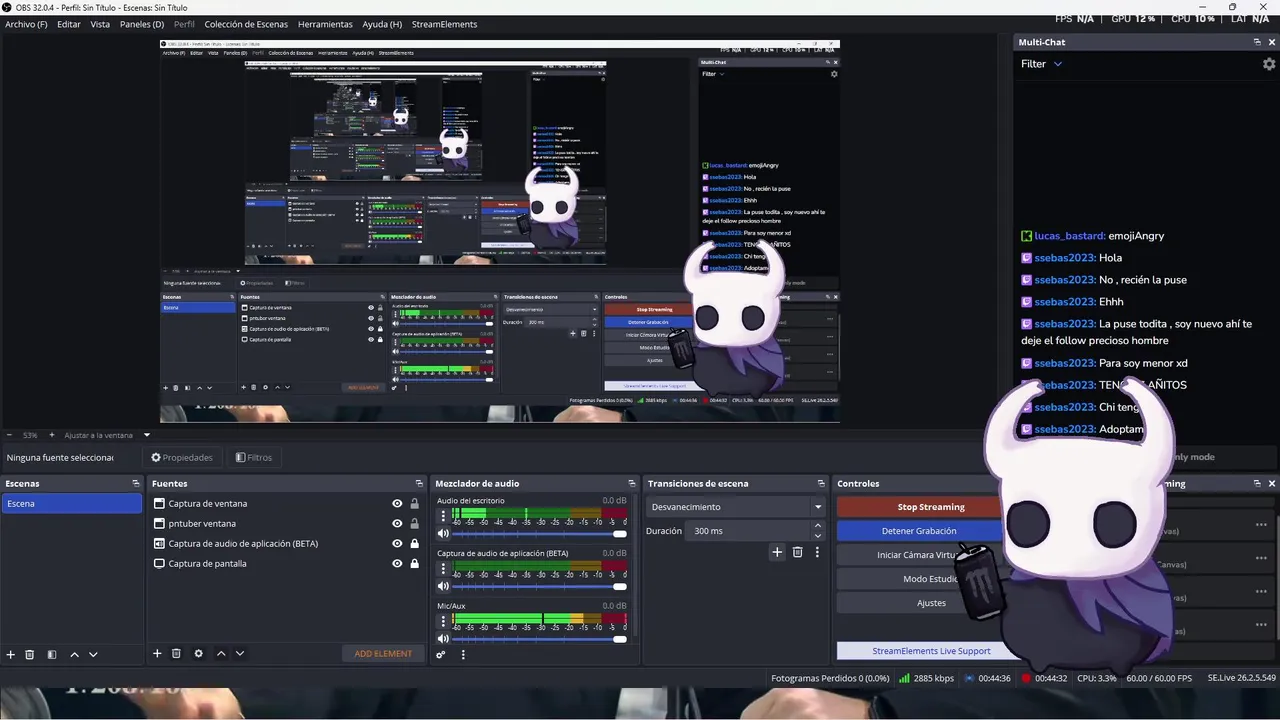1280x720 pixels.
Task: Open Herramientas menu
Action: (325, 24)
